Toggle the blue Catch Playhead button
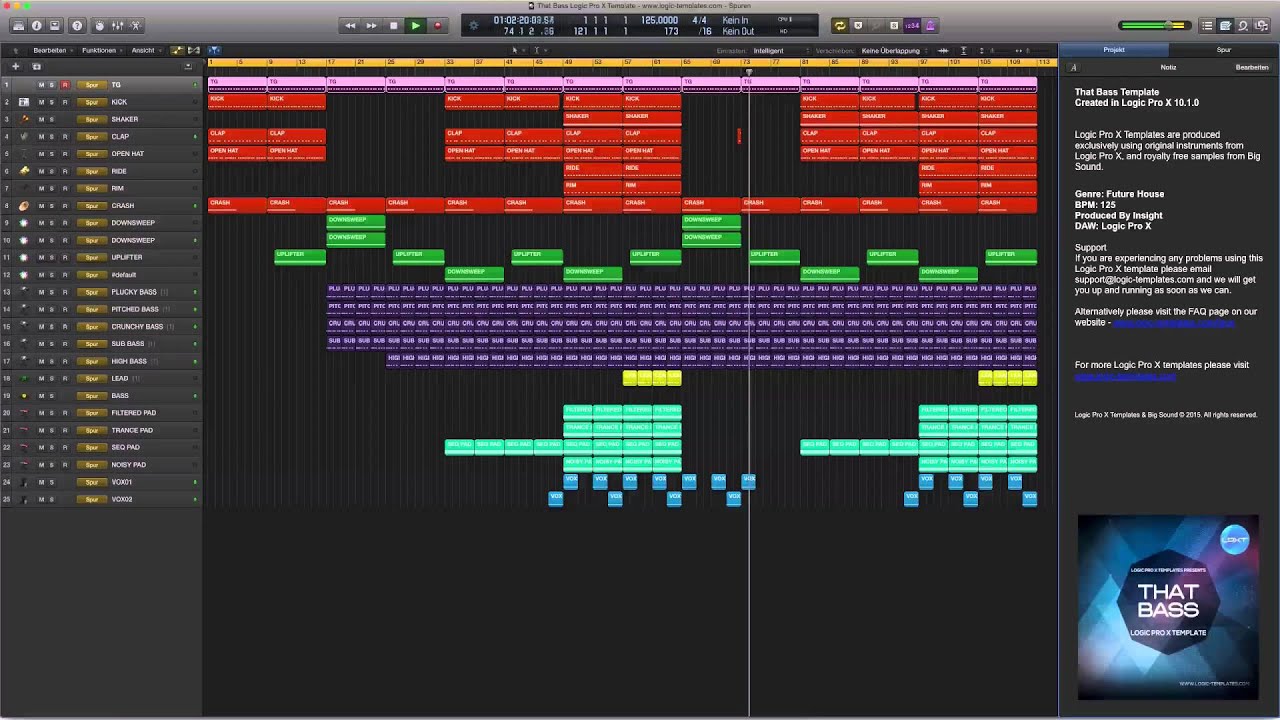 pos(214,50)
